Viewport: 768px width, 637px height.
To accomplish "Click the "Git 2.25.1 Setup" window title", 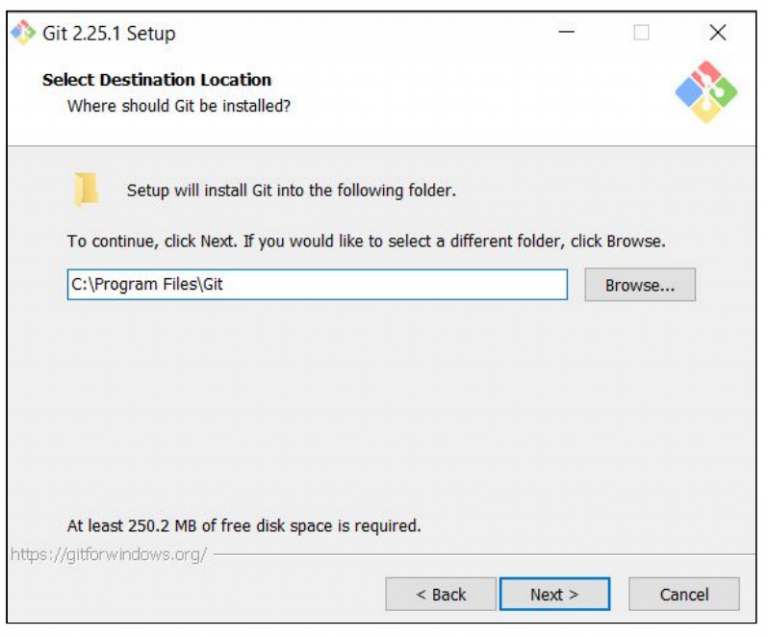I will (108, 33).
